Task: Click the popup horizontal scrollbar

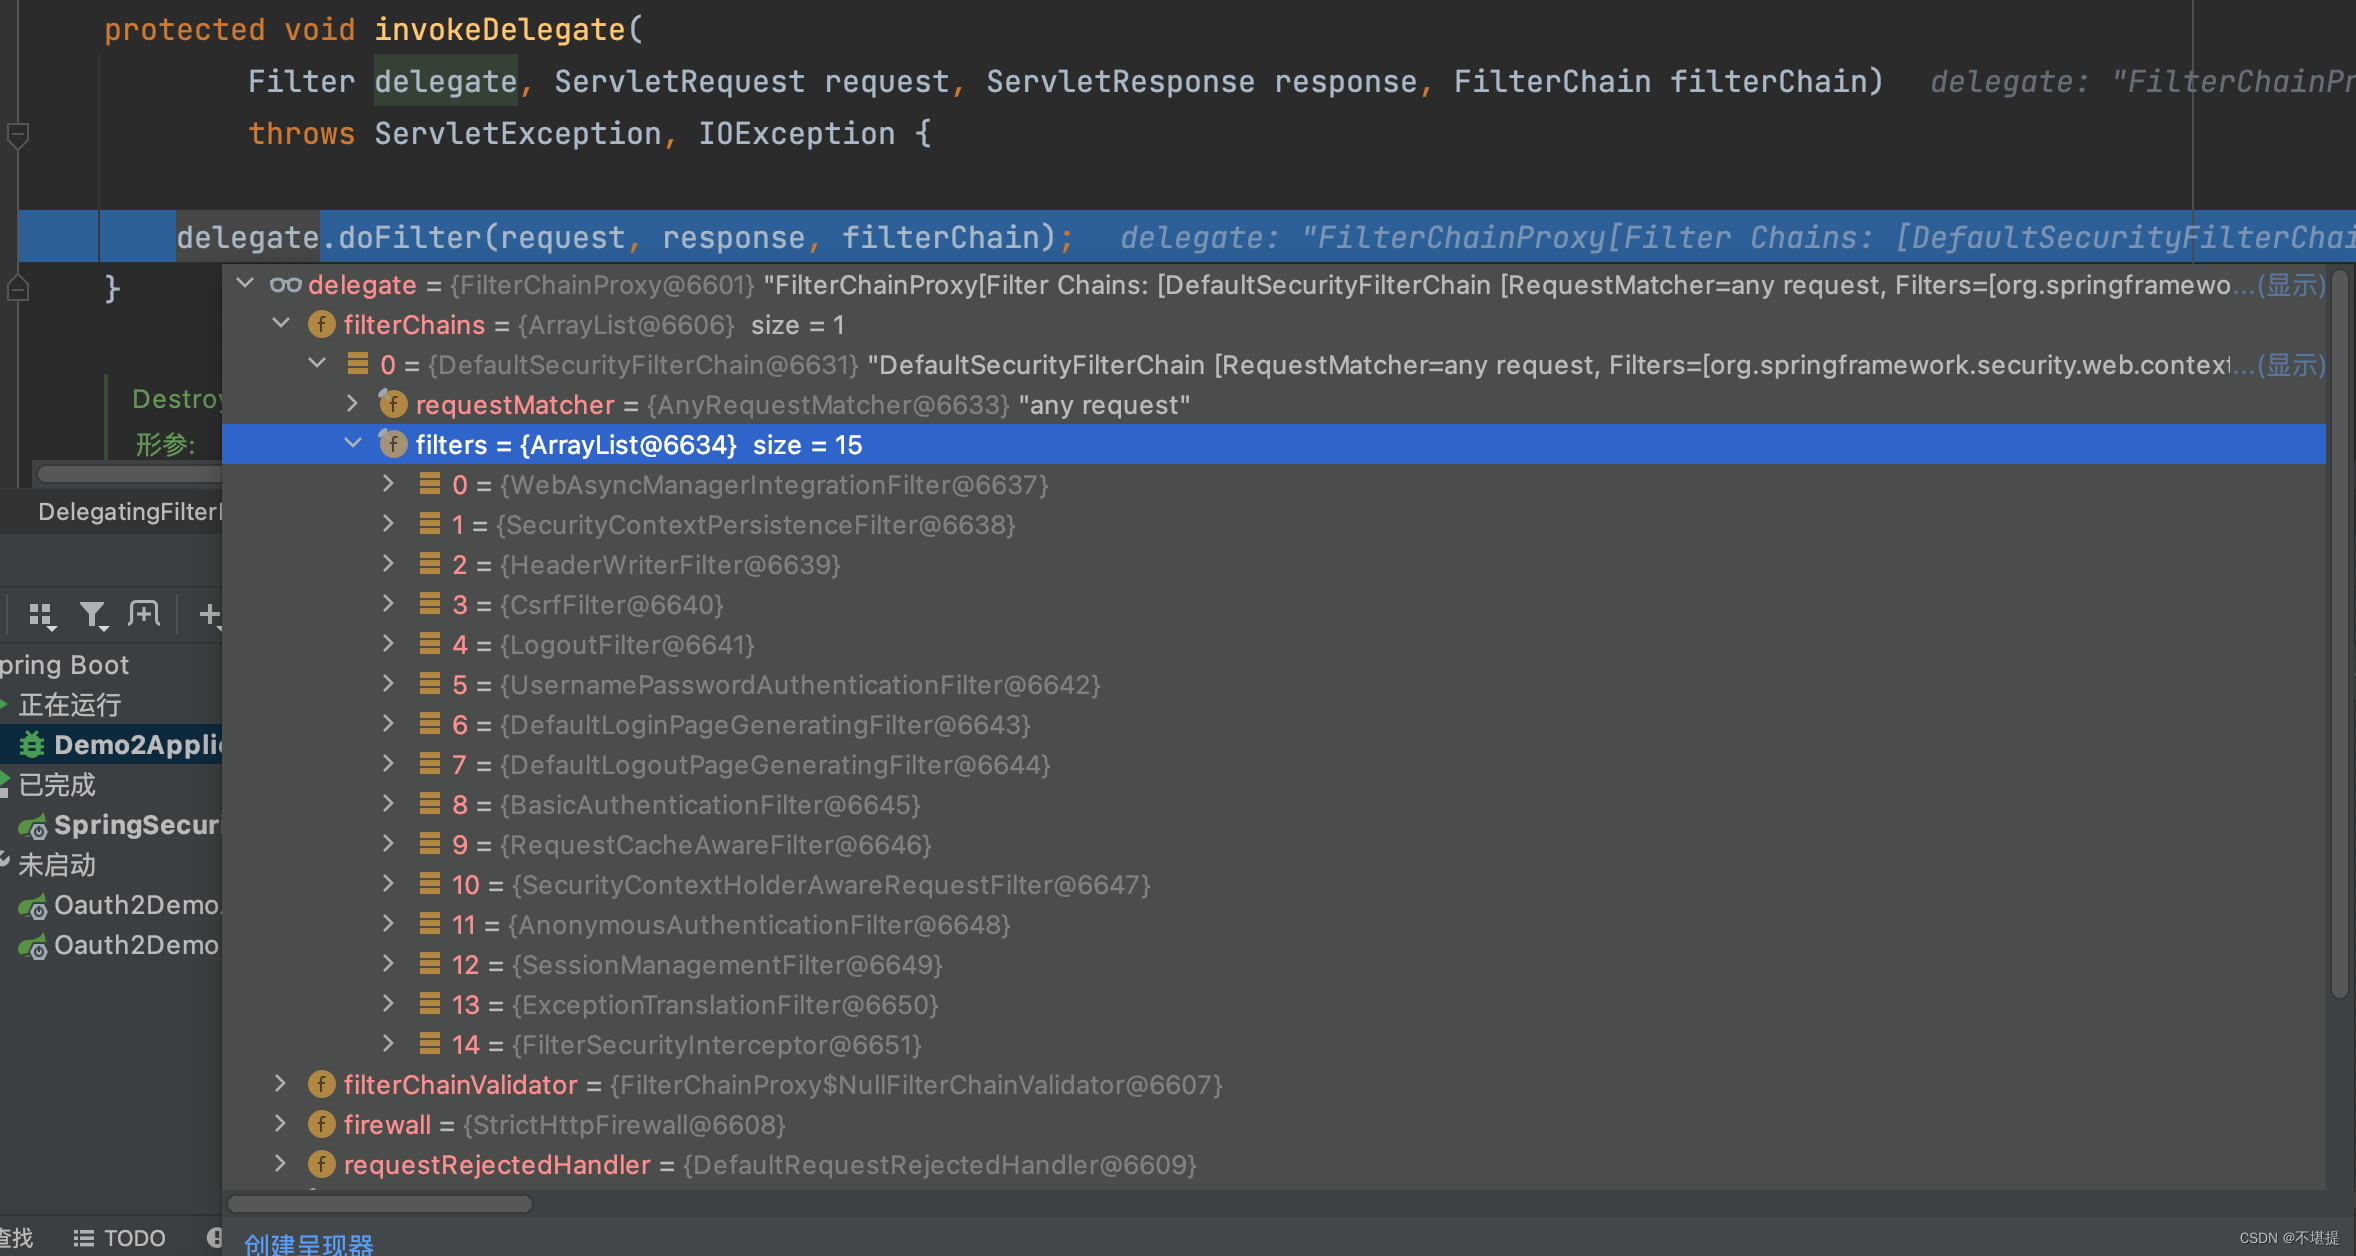Action: click(380, 1204)
